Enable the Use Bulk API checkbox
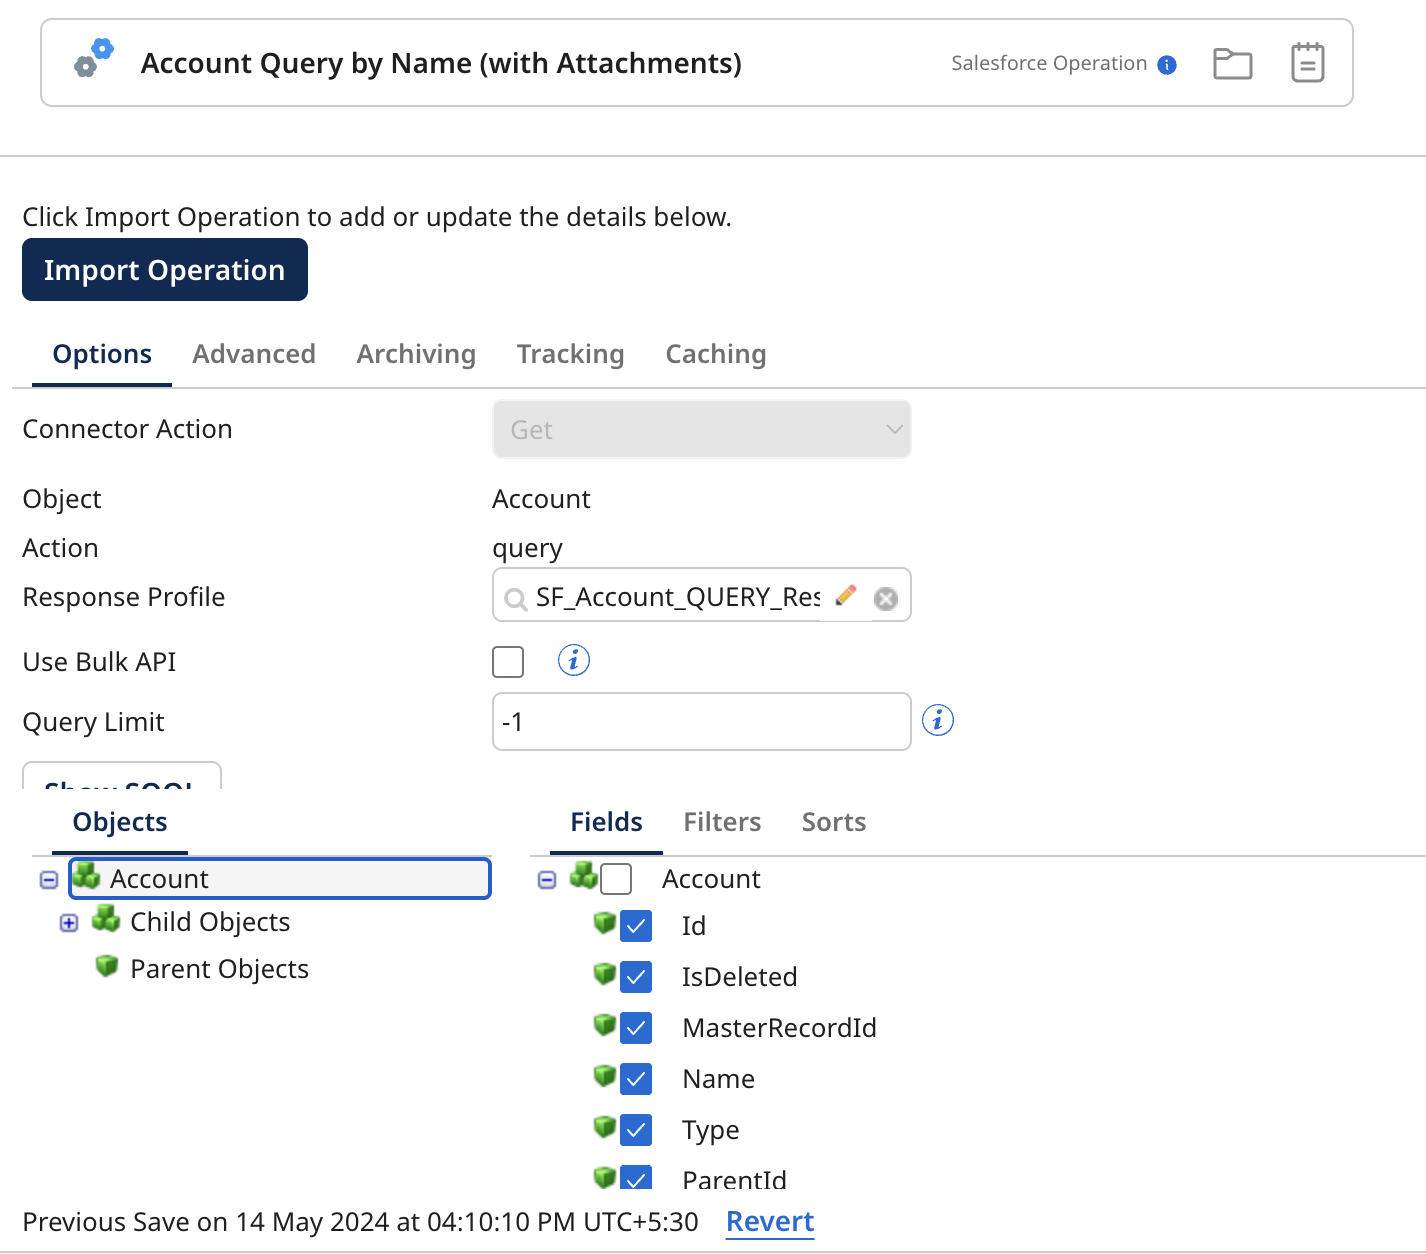 (508, 661)
